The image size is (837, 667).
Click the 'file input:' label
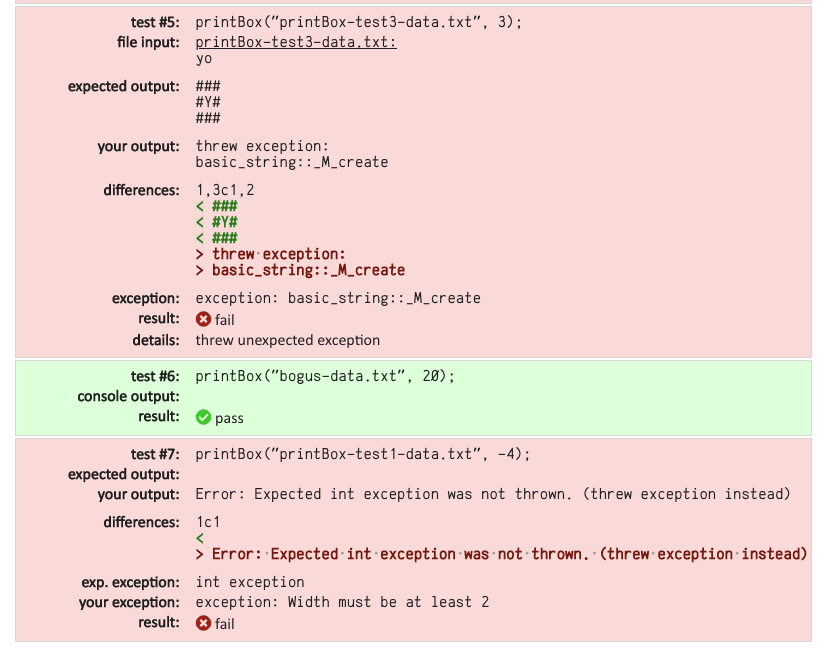point(148,43)
